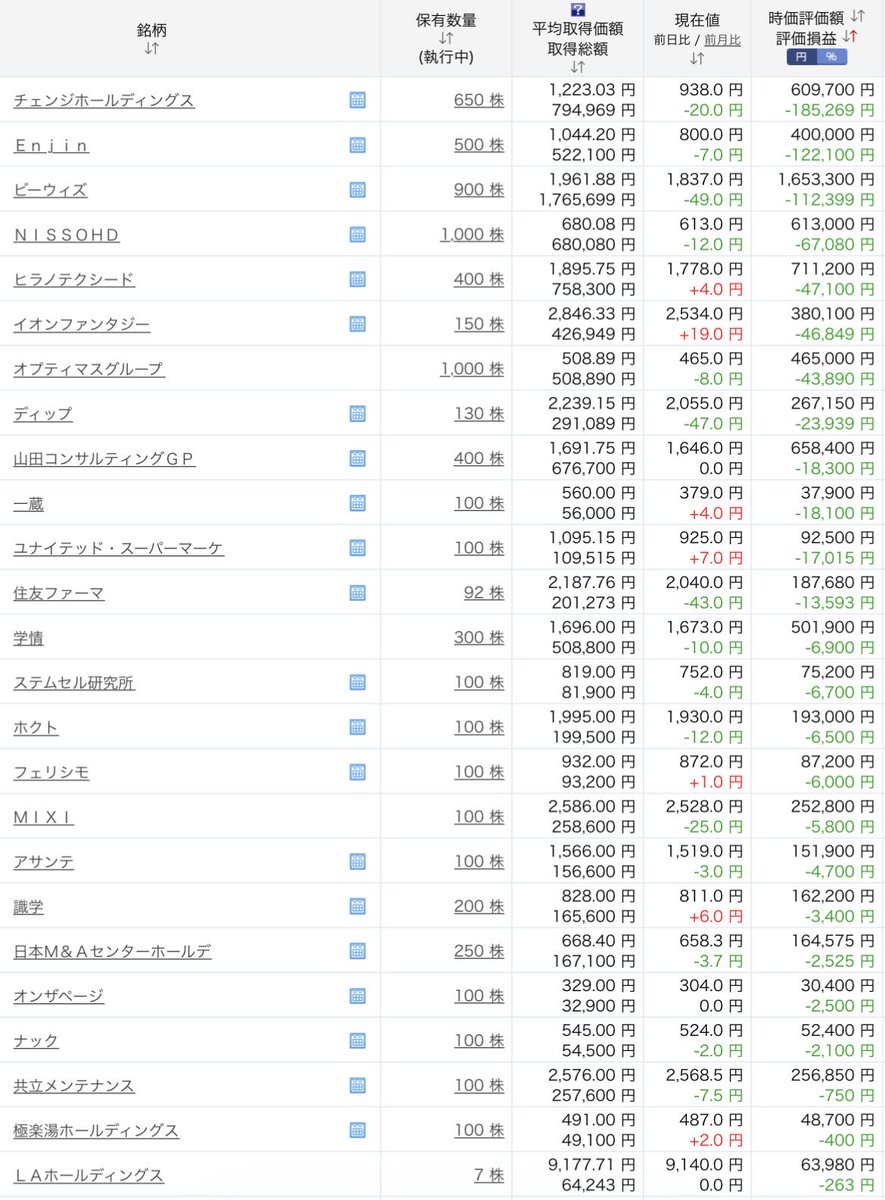Open the calendar icon for ステムセル研究所
The image size is (885, 1200).
click(x=357, y=682)
